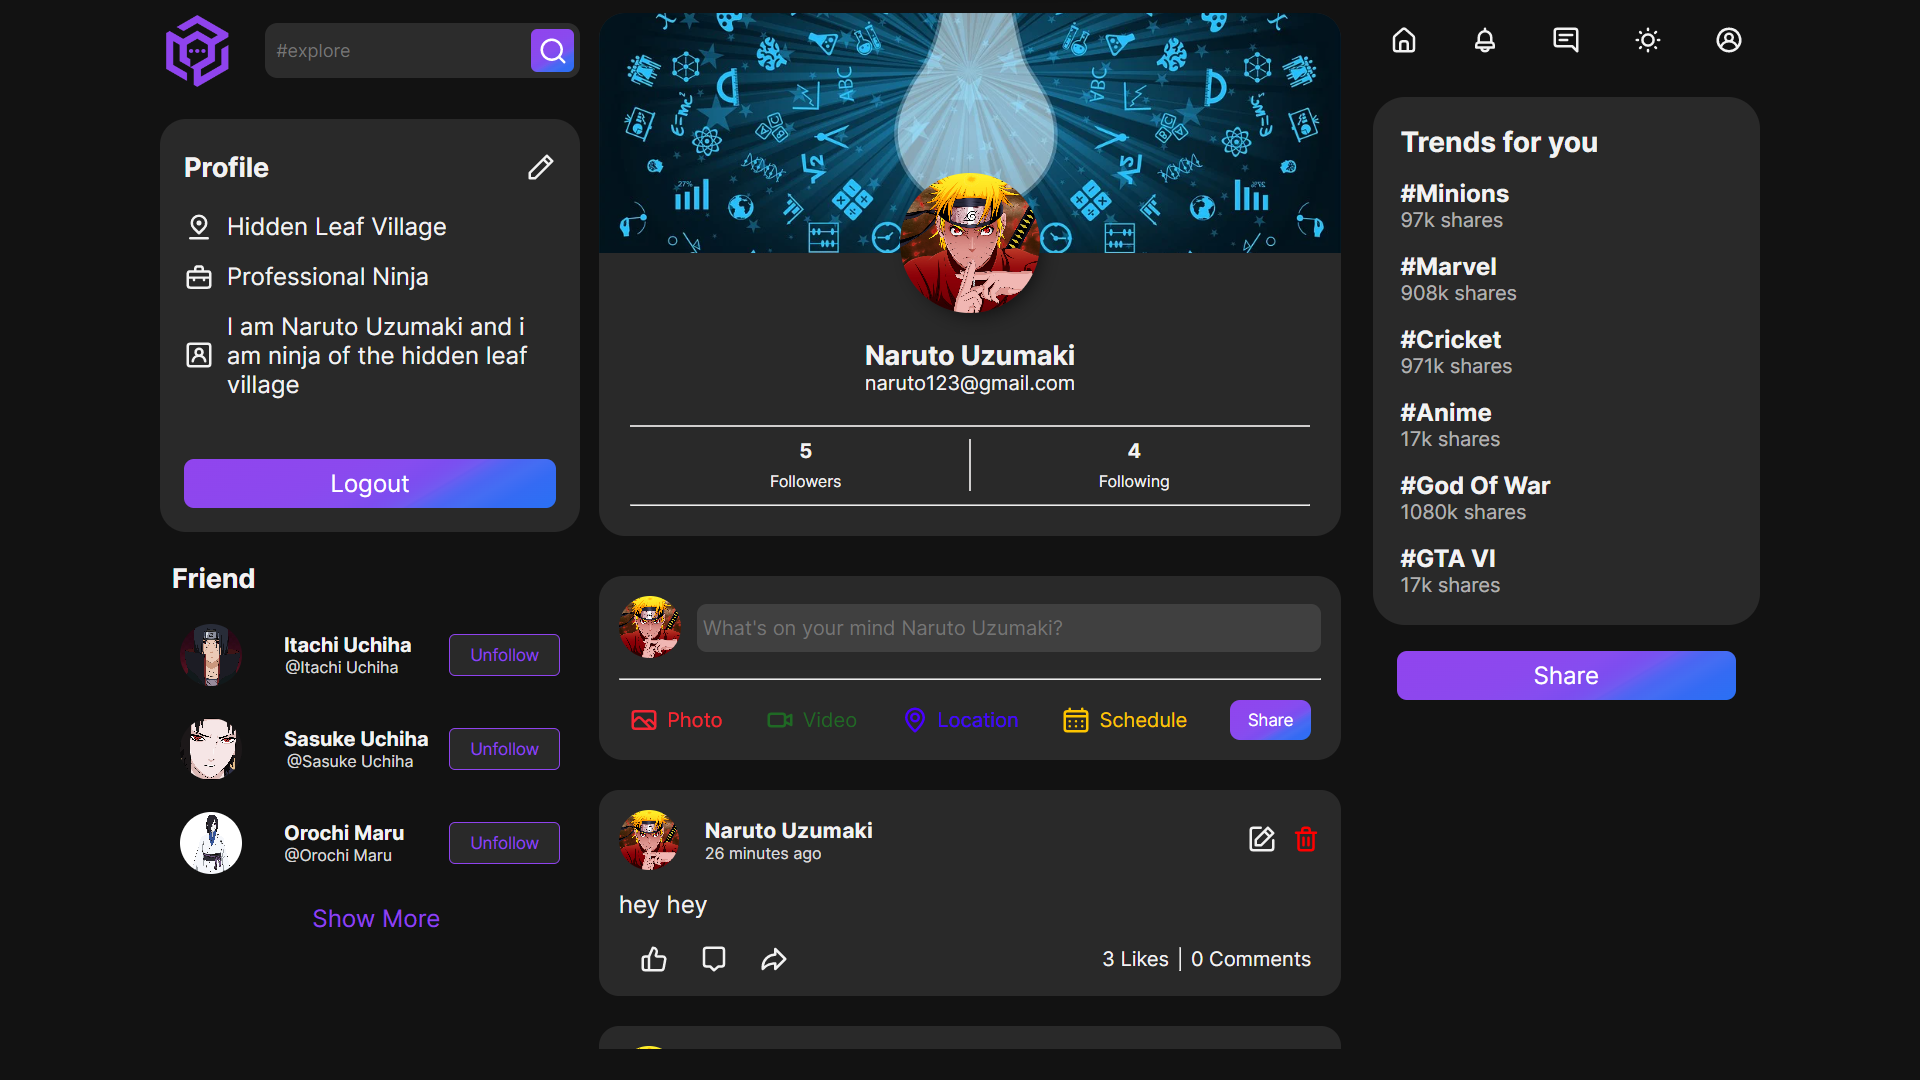Click the home icon in top navigation
Viewport: 1920px width, 1080px height.
click(x=1404, y=40)
